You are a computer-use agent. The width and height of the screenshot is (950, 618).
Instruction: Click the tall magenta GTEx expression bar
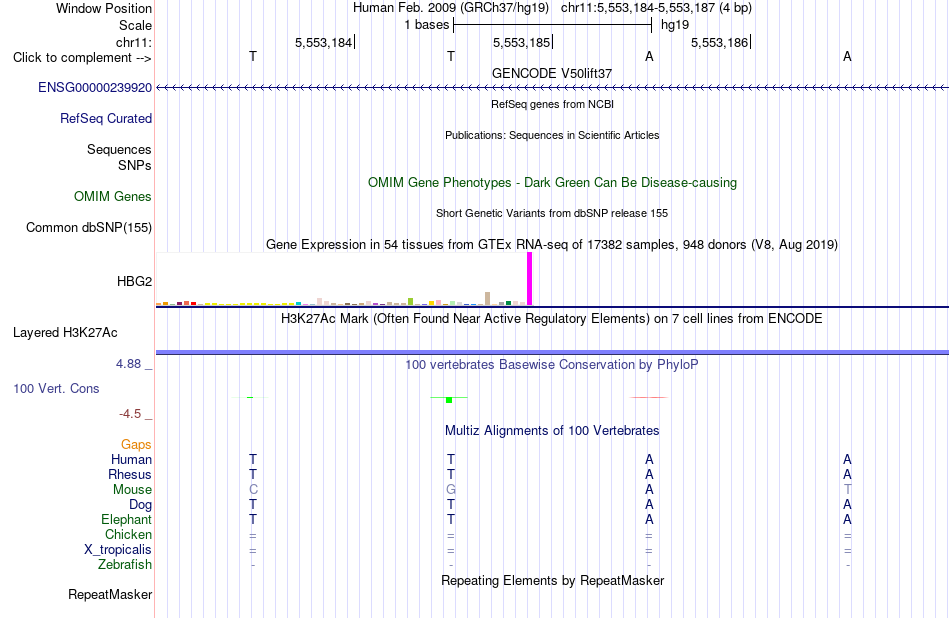pyautogui.click(x=530, y=279)
